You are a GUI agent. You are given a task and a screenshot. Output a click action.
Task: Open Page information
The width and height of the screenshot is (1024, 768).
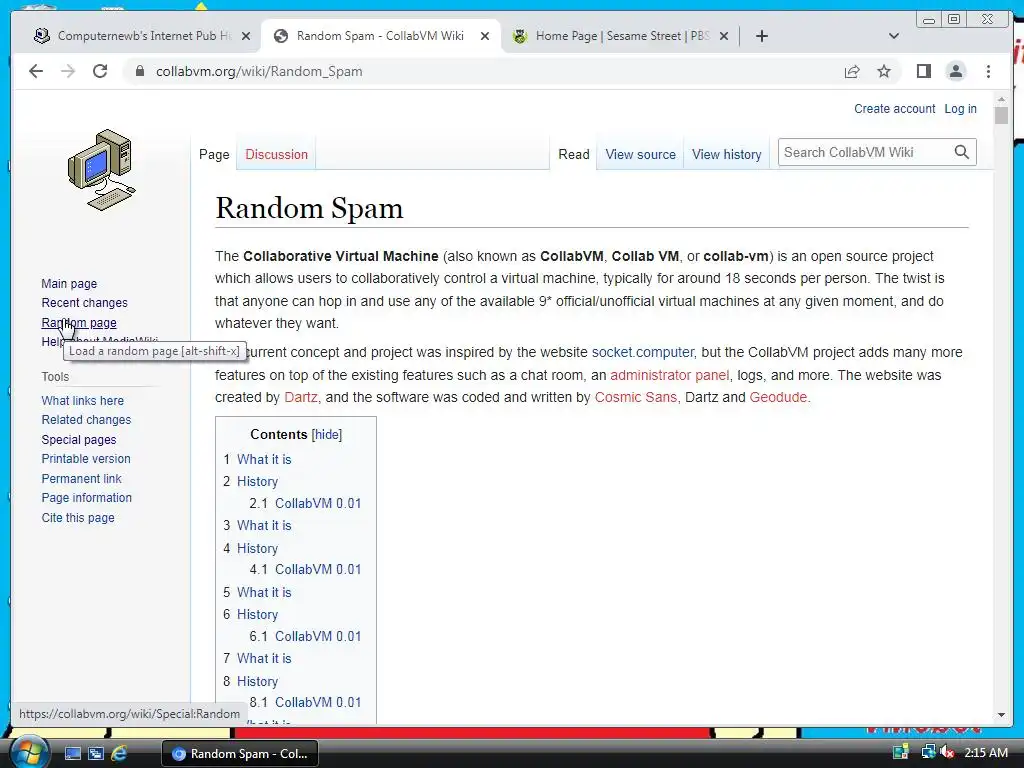point(87,498)
